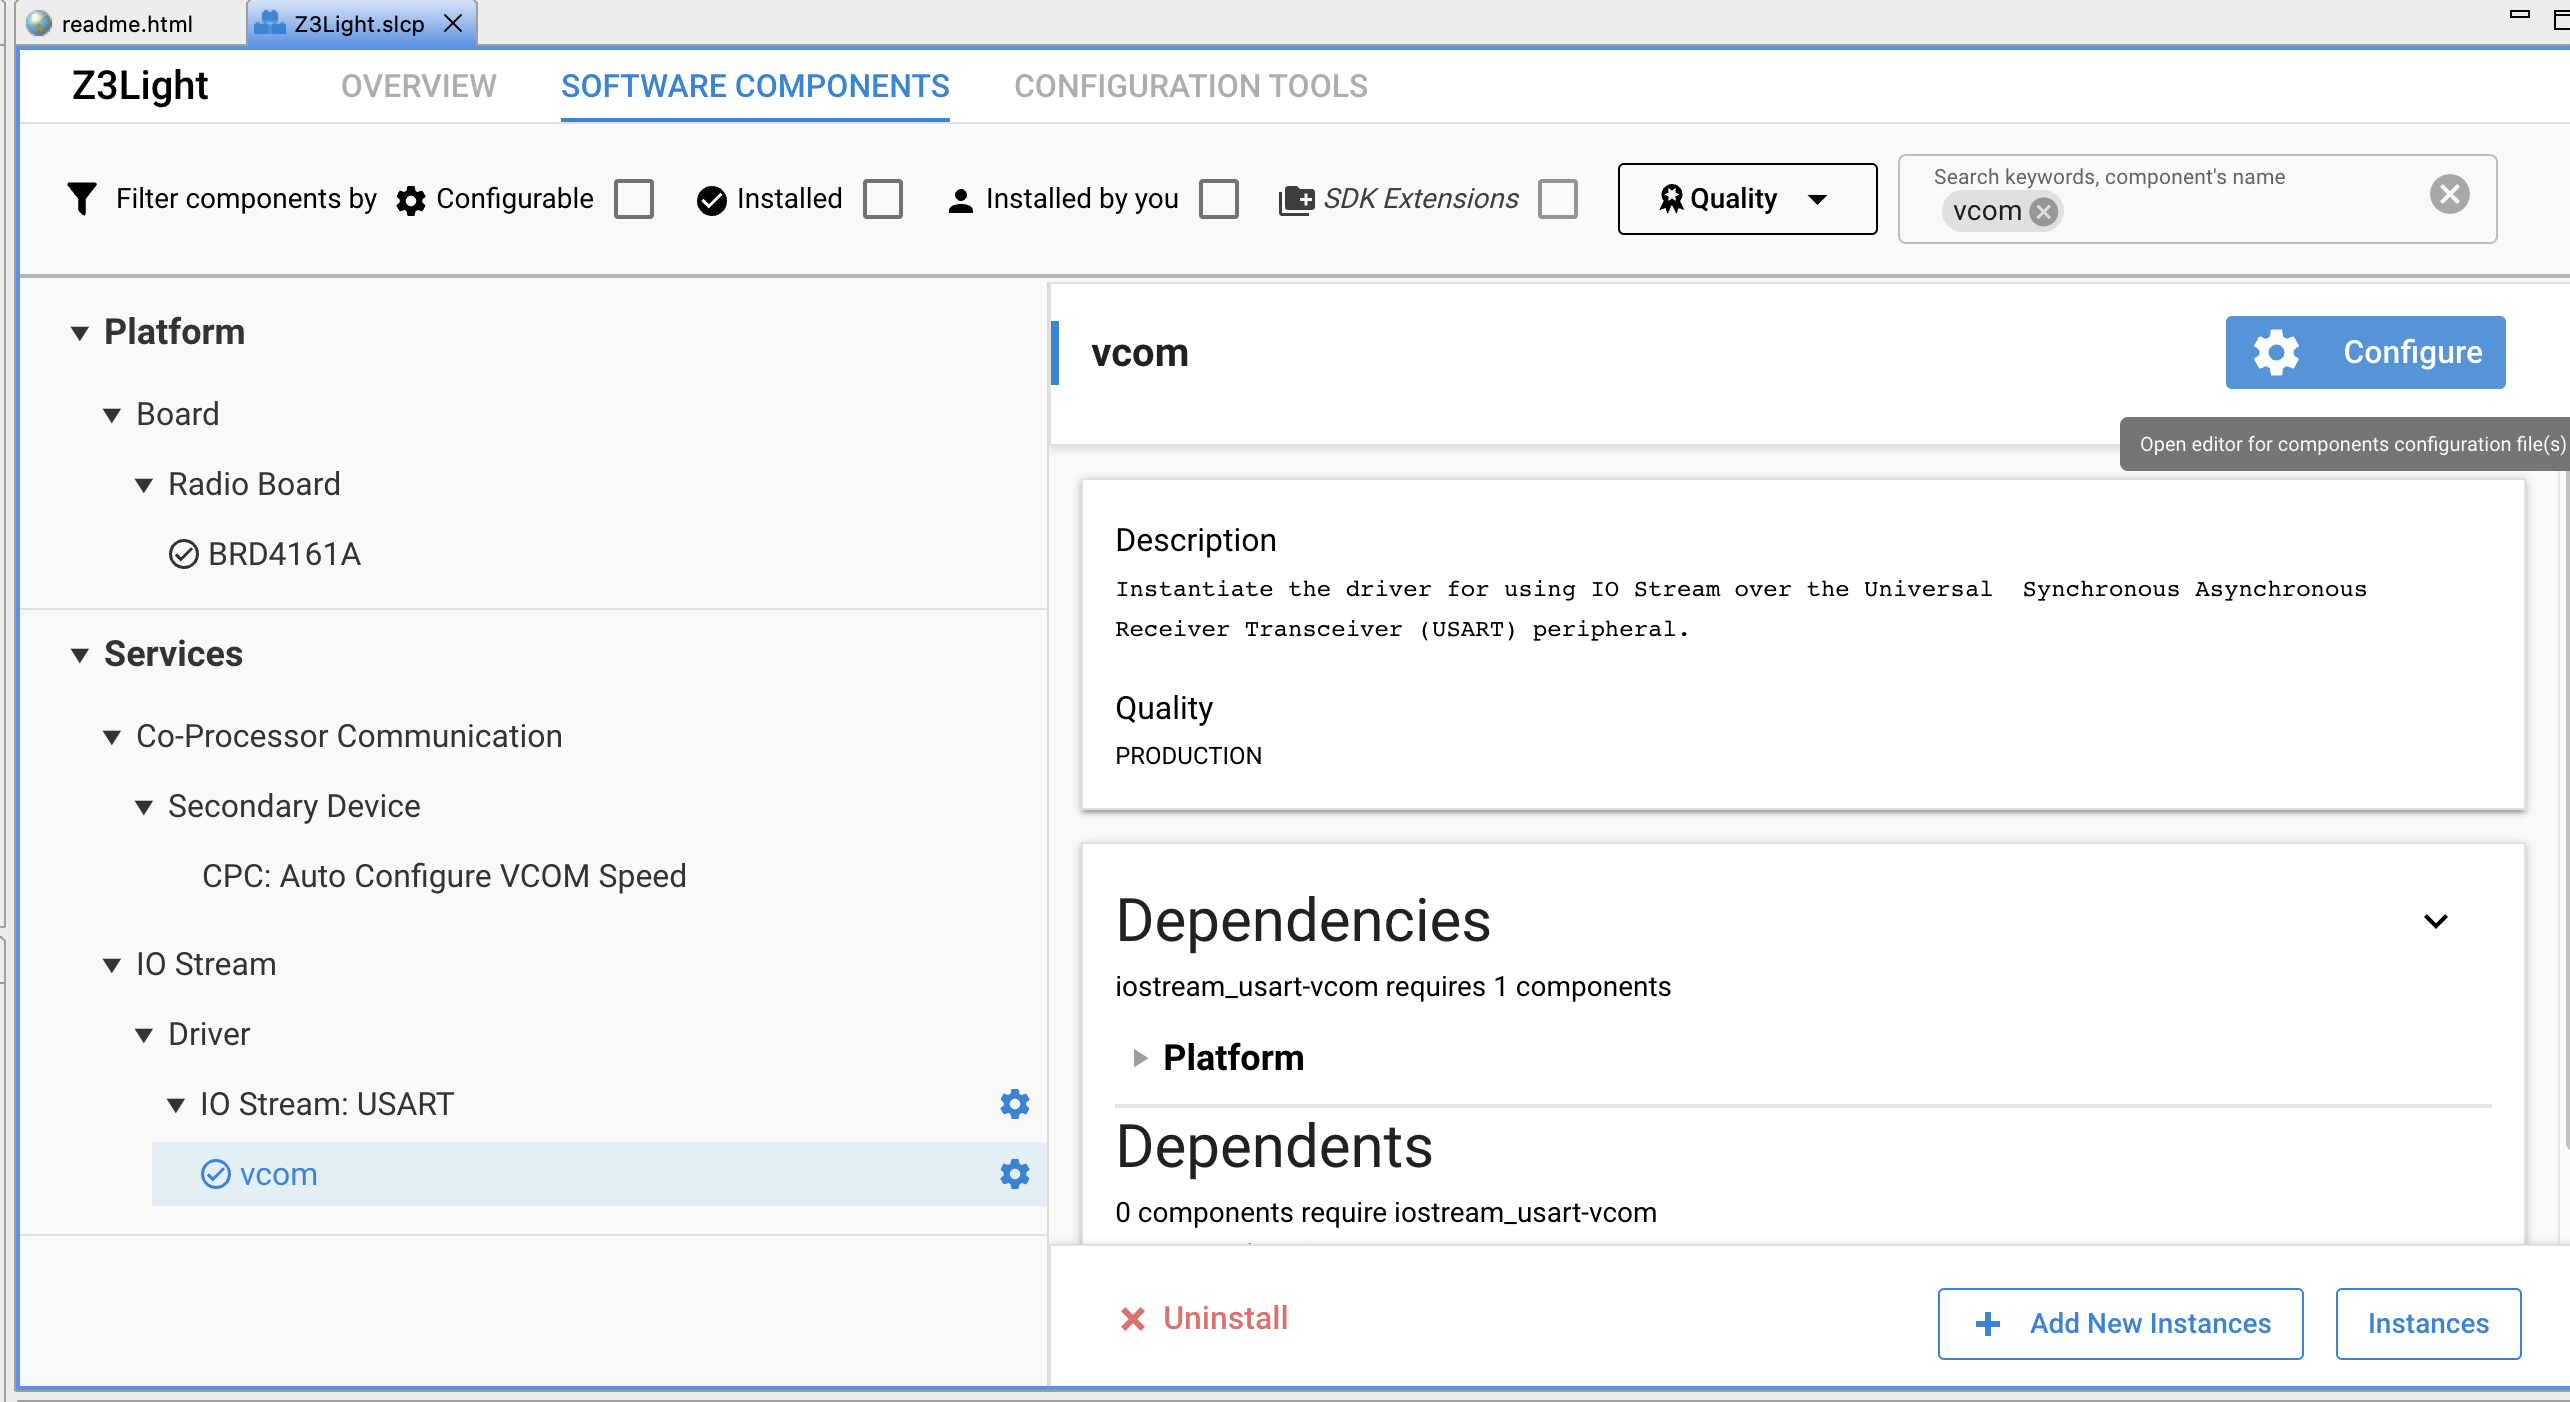Toggle the SDK Extensions checkbox
The width and height of the screenshot is (2570, 1402).
coord(1558,199)
